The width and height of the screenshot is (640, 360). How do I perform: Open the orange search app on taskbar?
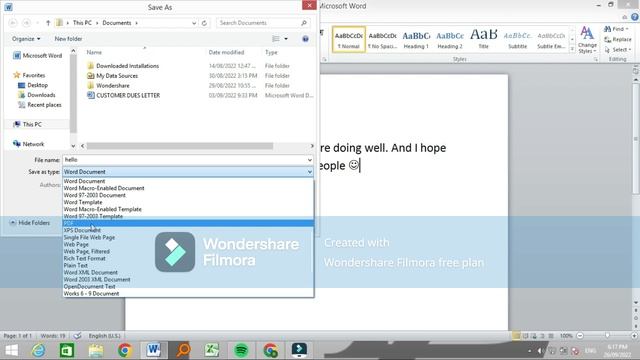pyautogui.click(x=183, y=350)
